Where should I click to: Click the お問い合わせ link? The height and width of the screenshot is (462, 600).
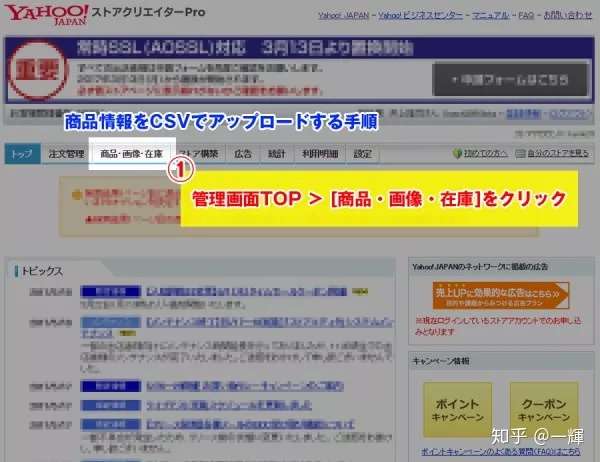pos(567,15)
